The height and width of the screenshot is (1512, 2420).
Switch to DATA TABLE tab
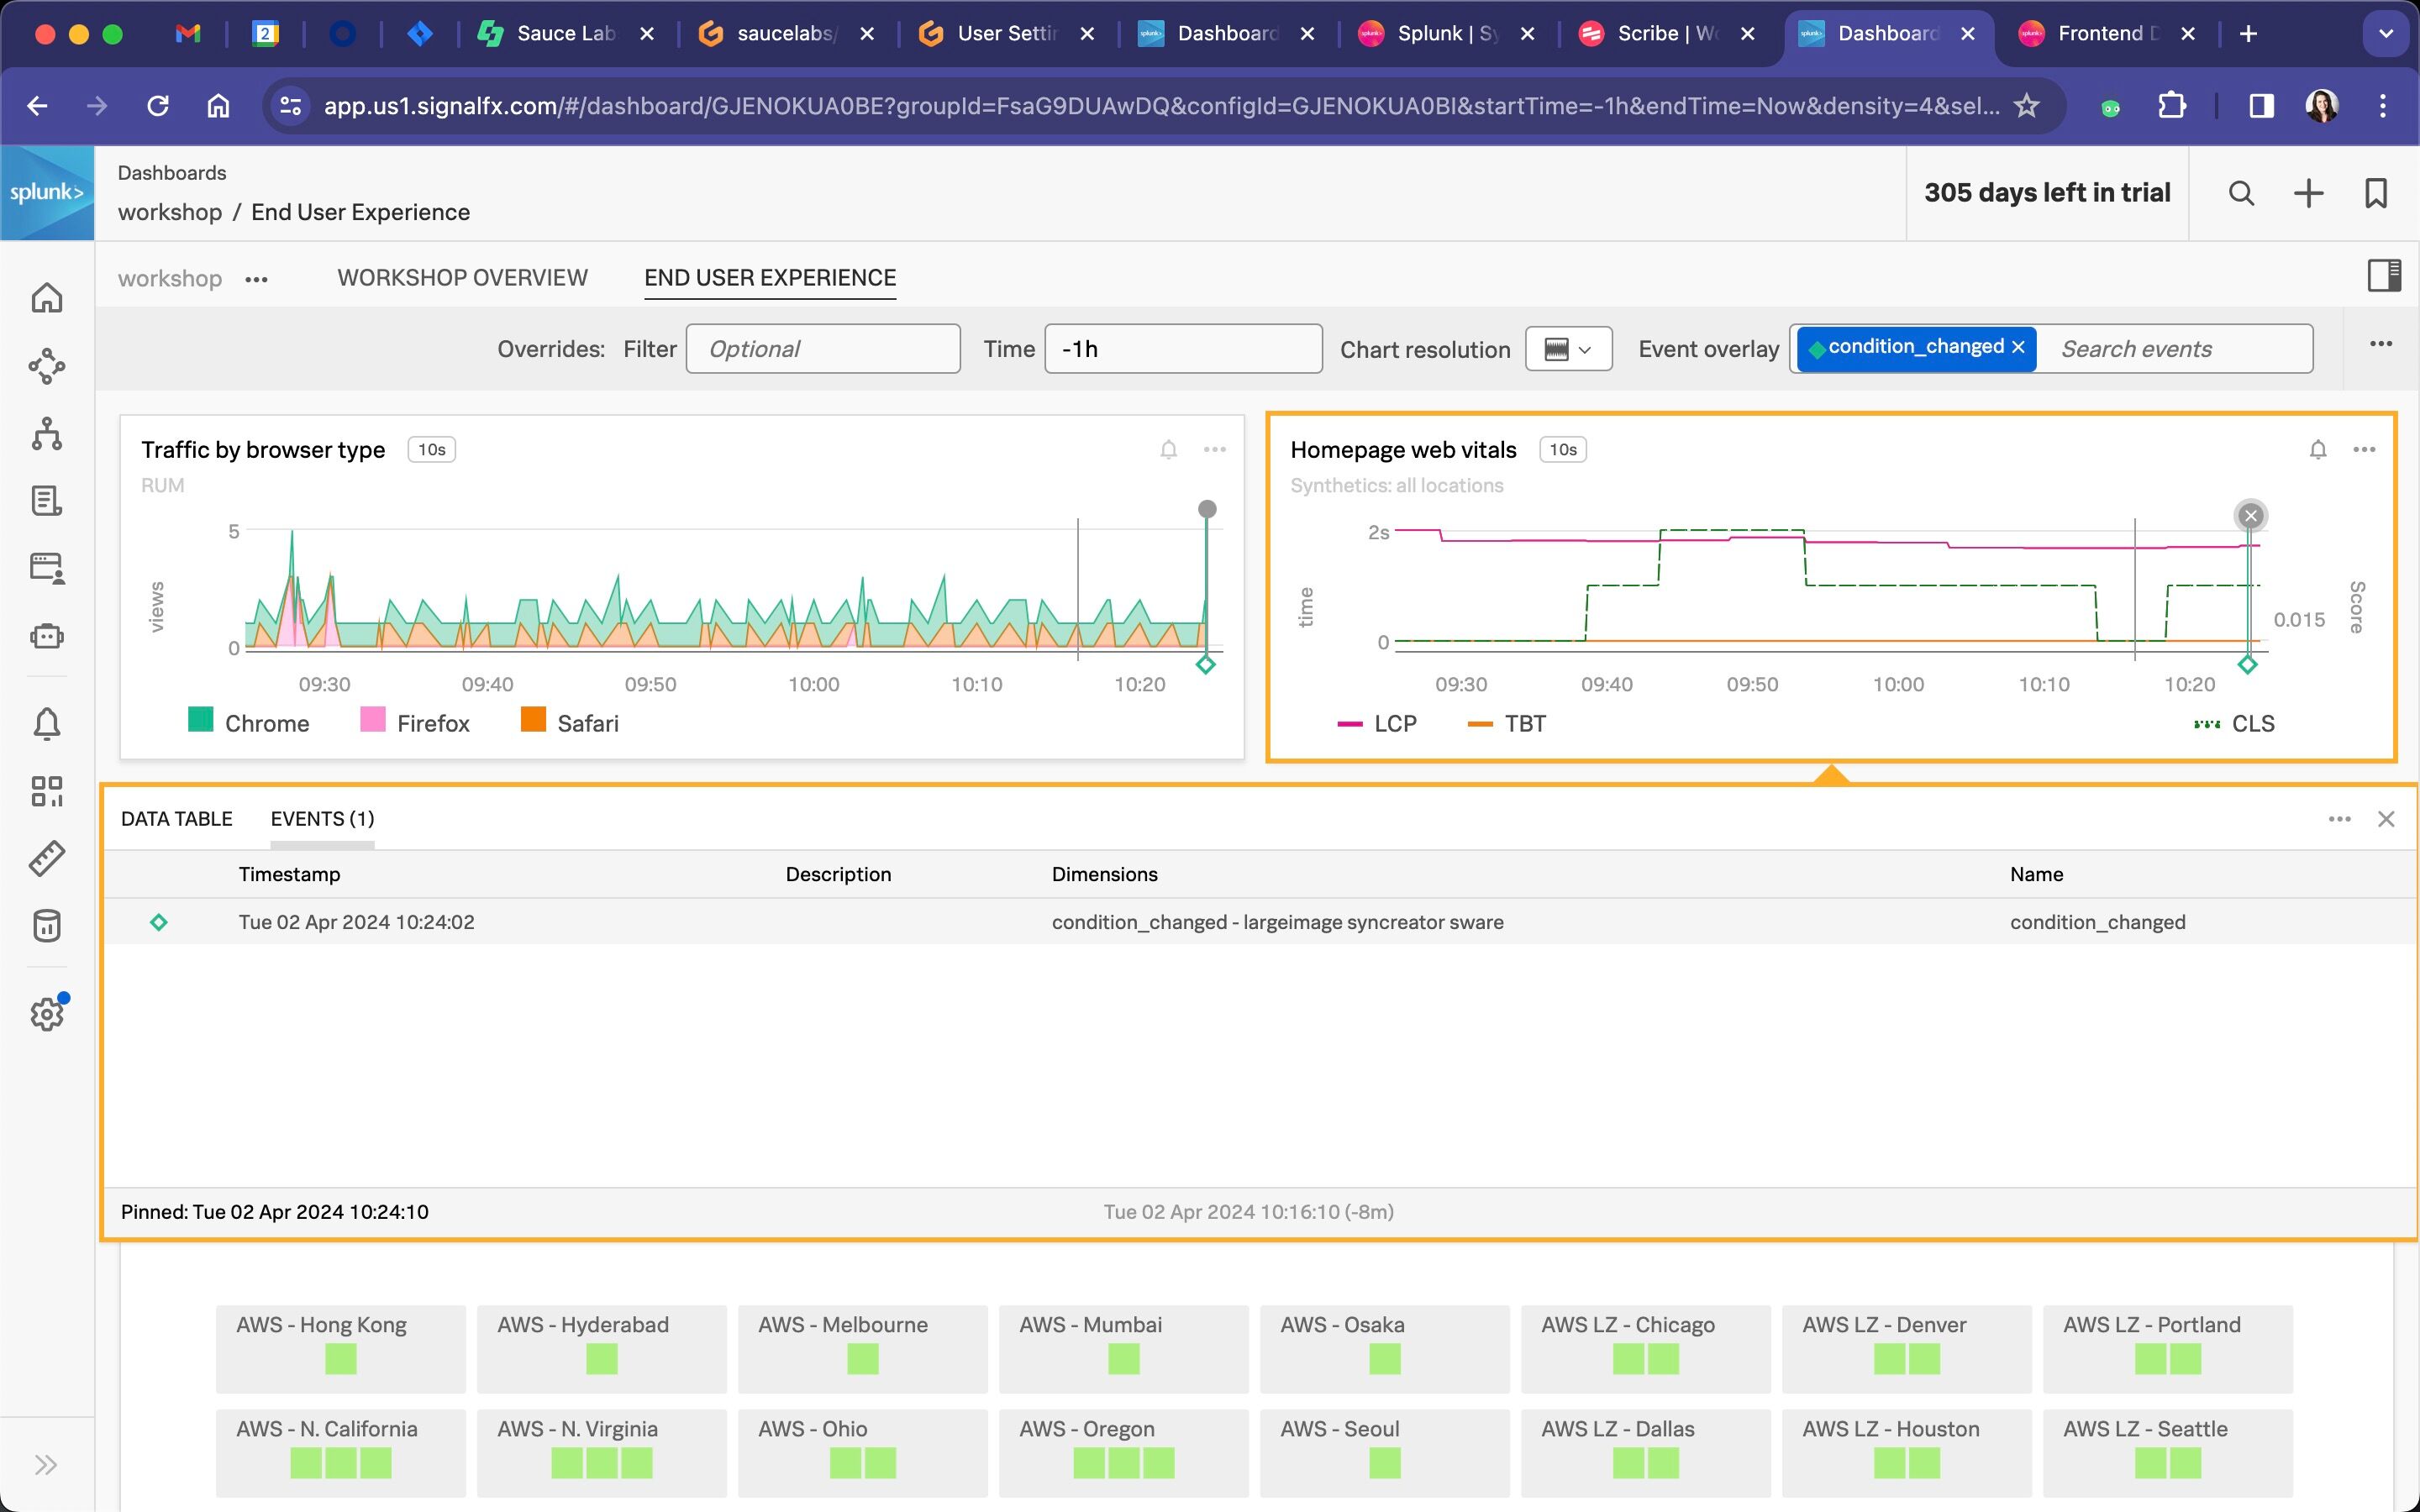pyautogui.click(x=176, y=819)
